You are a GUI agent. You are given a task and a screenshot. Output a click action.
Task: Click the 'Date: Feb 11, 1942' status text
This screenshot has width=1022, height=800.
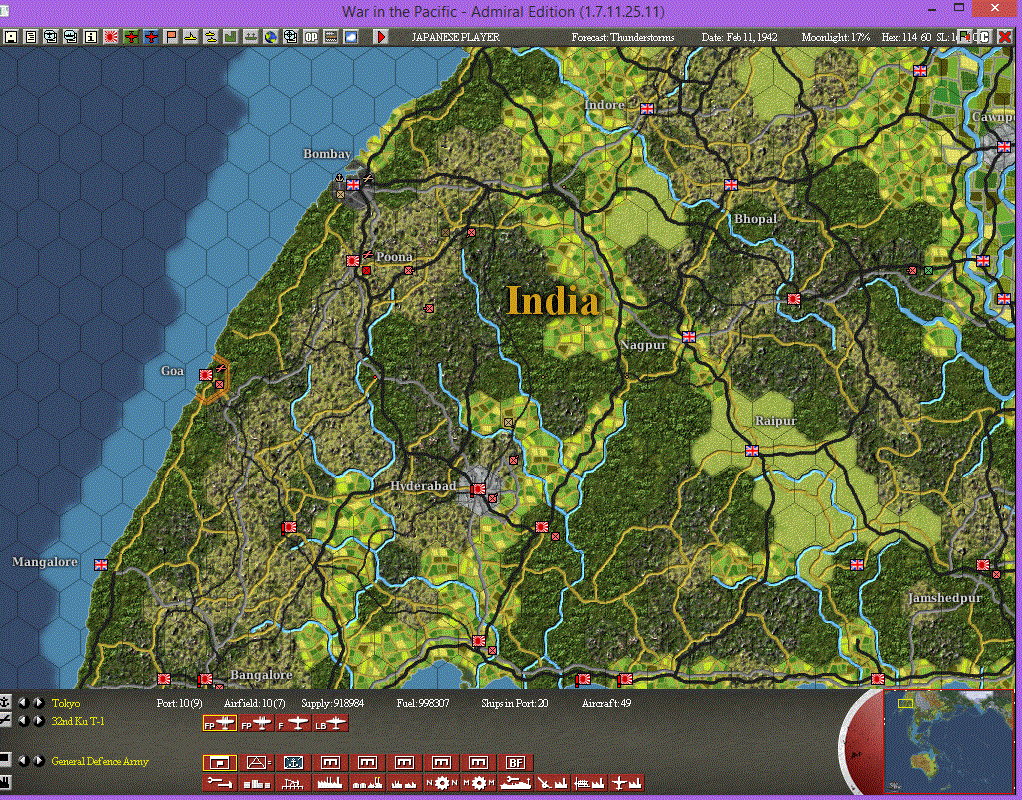tap(739, 37)
